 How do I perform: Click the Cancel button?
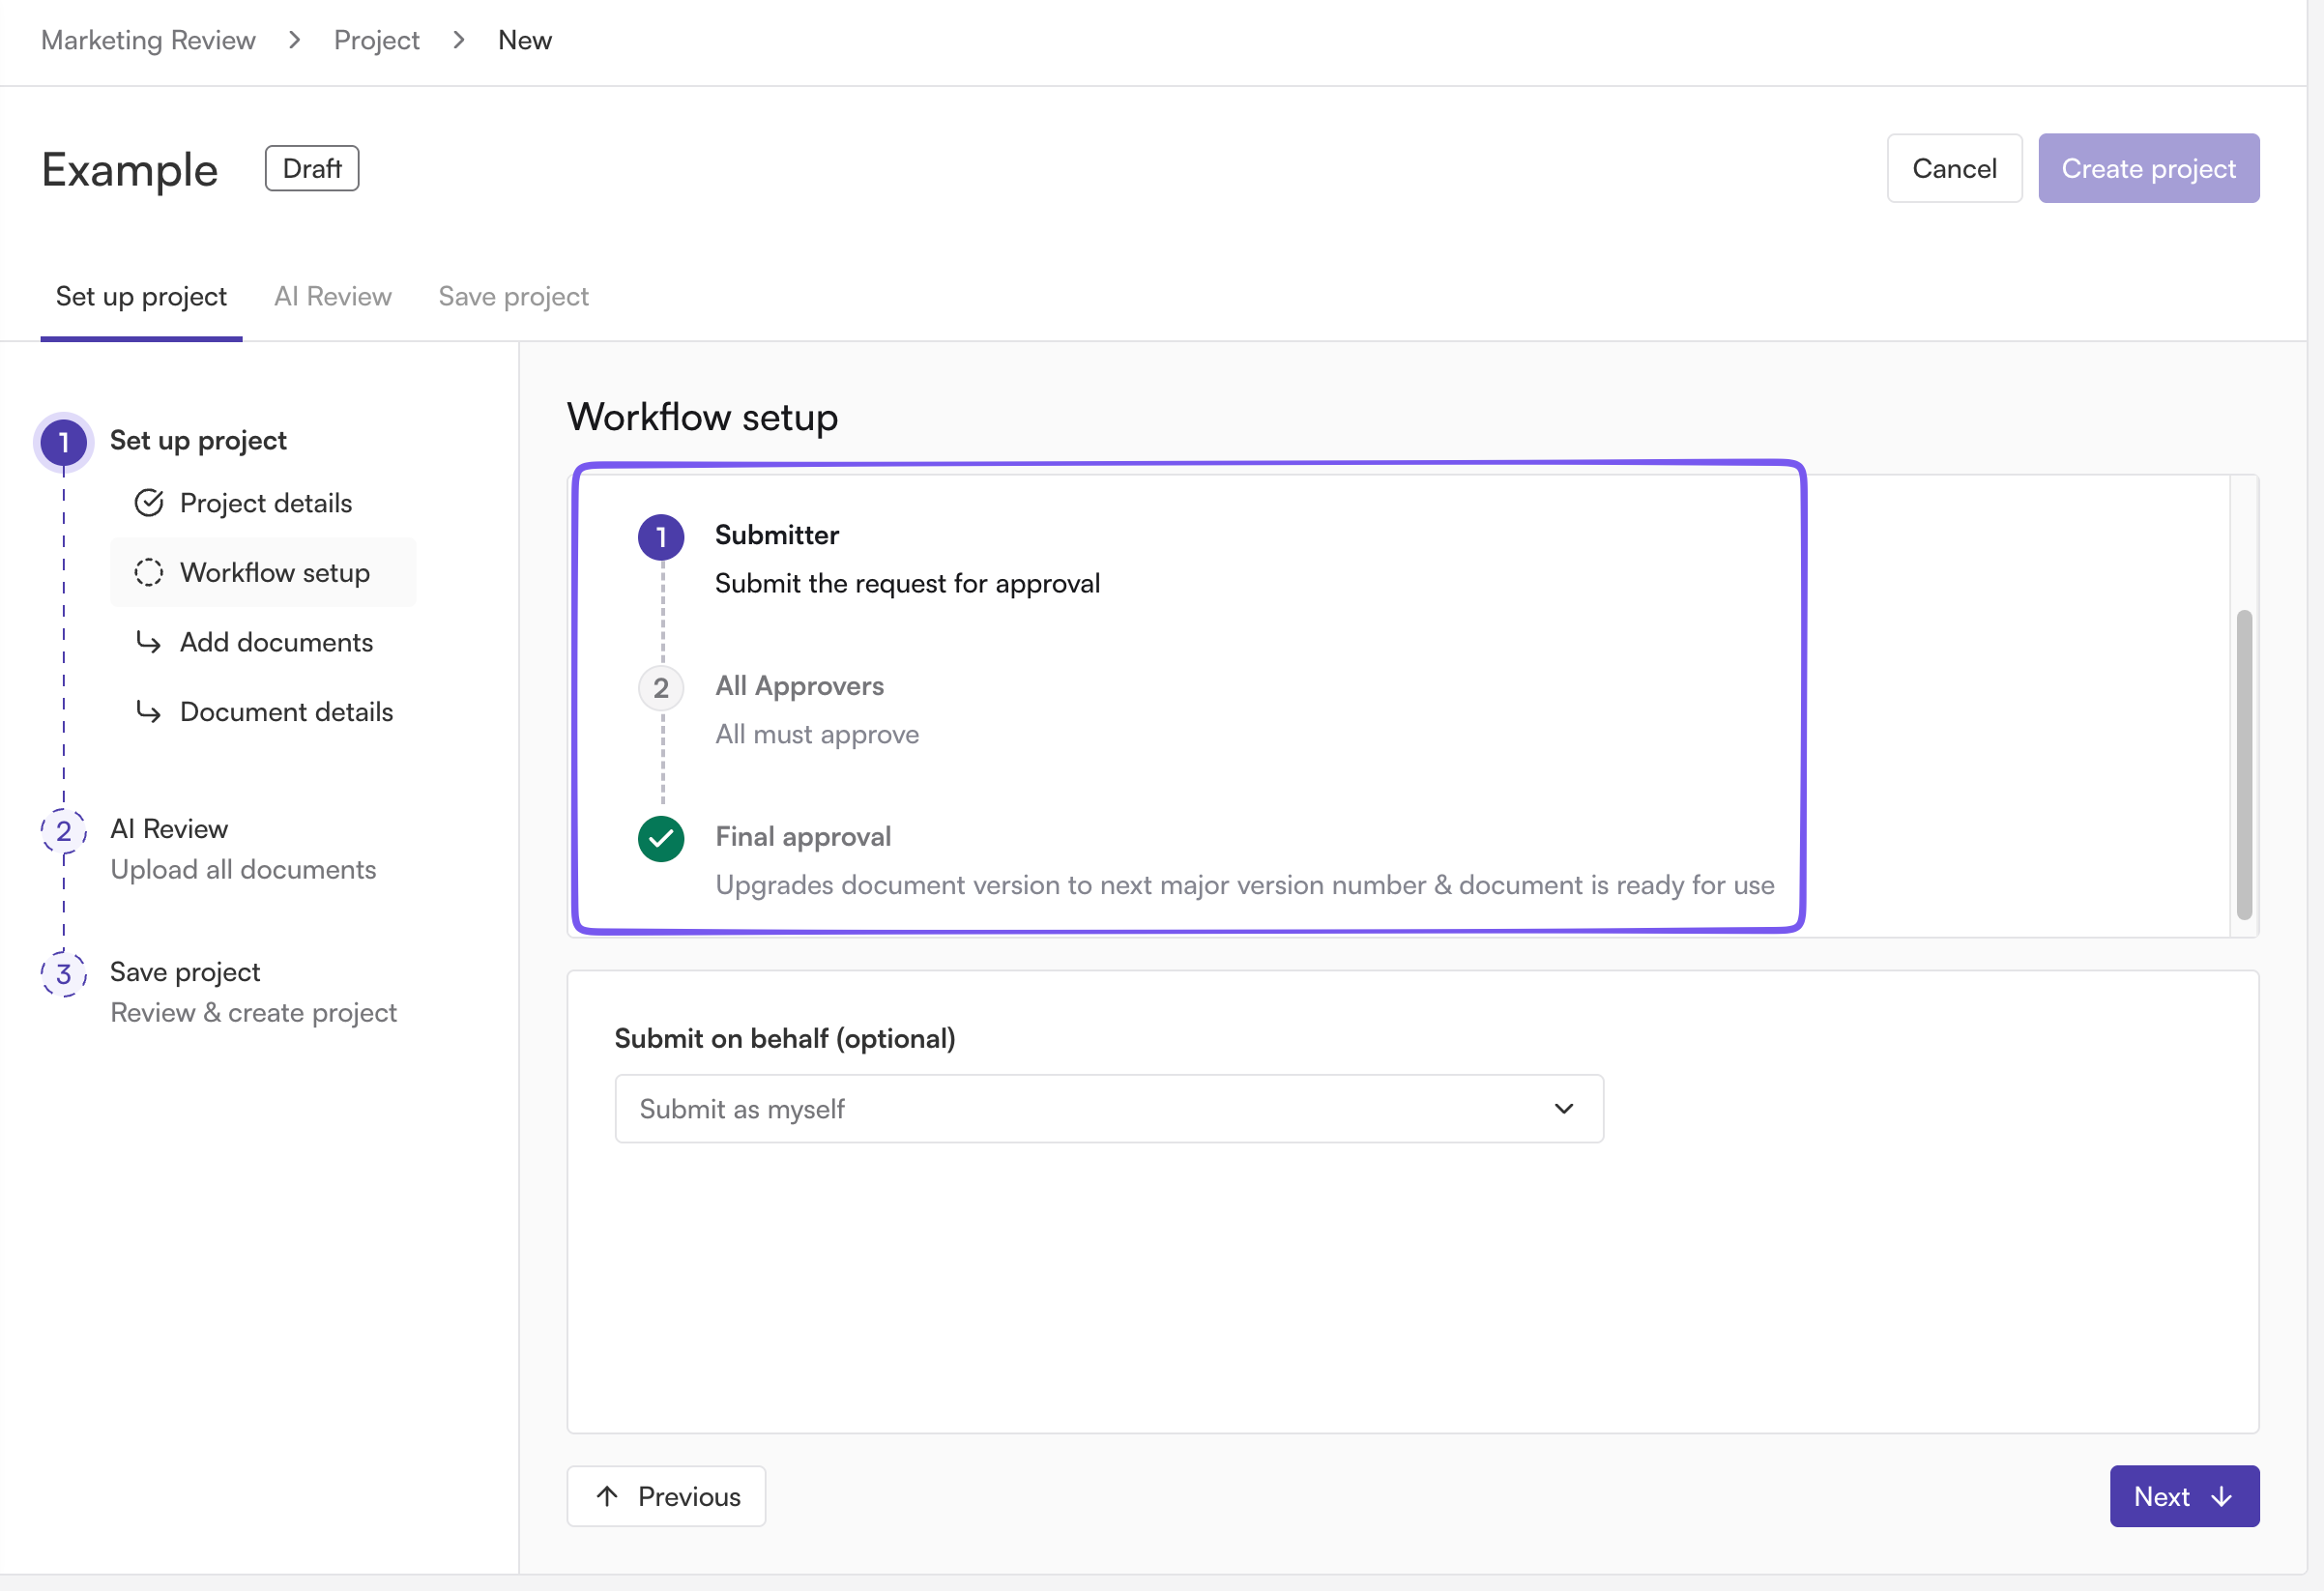1954,168
